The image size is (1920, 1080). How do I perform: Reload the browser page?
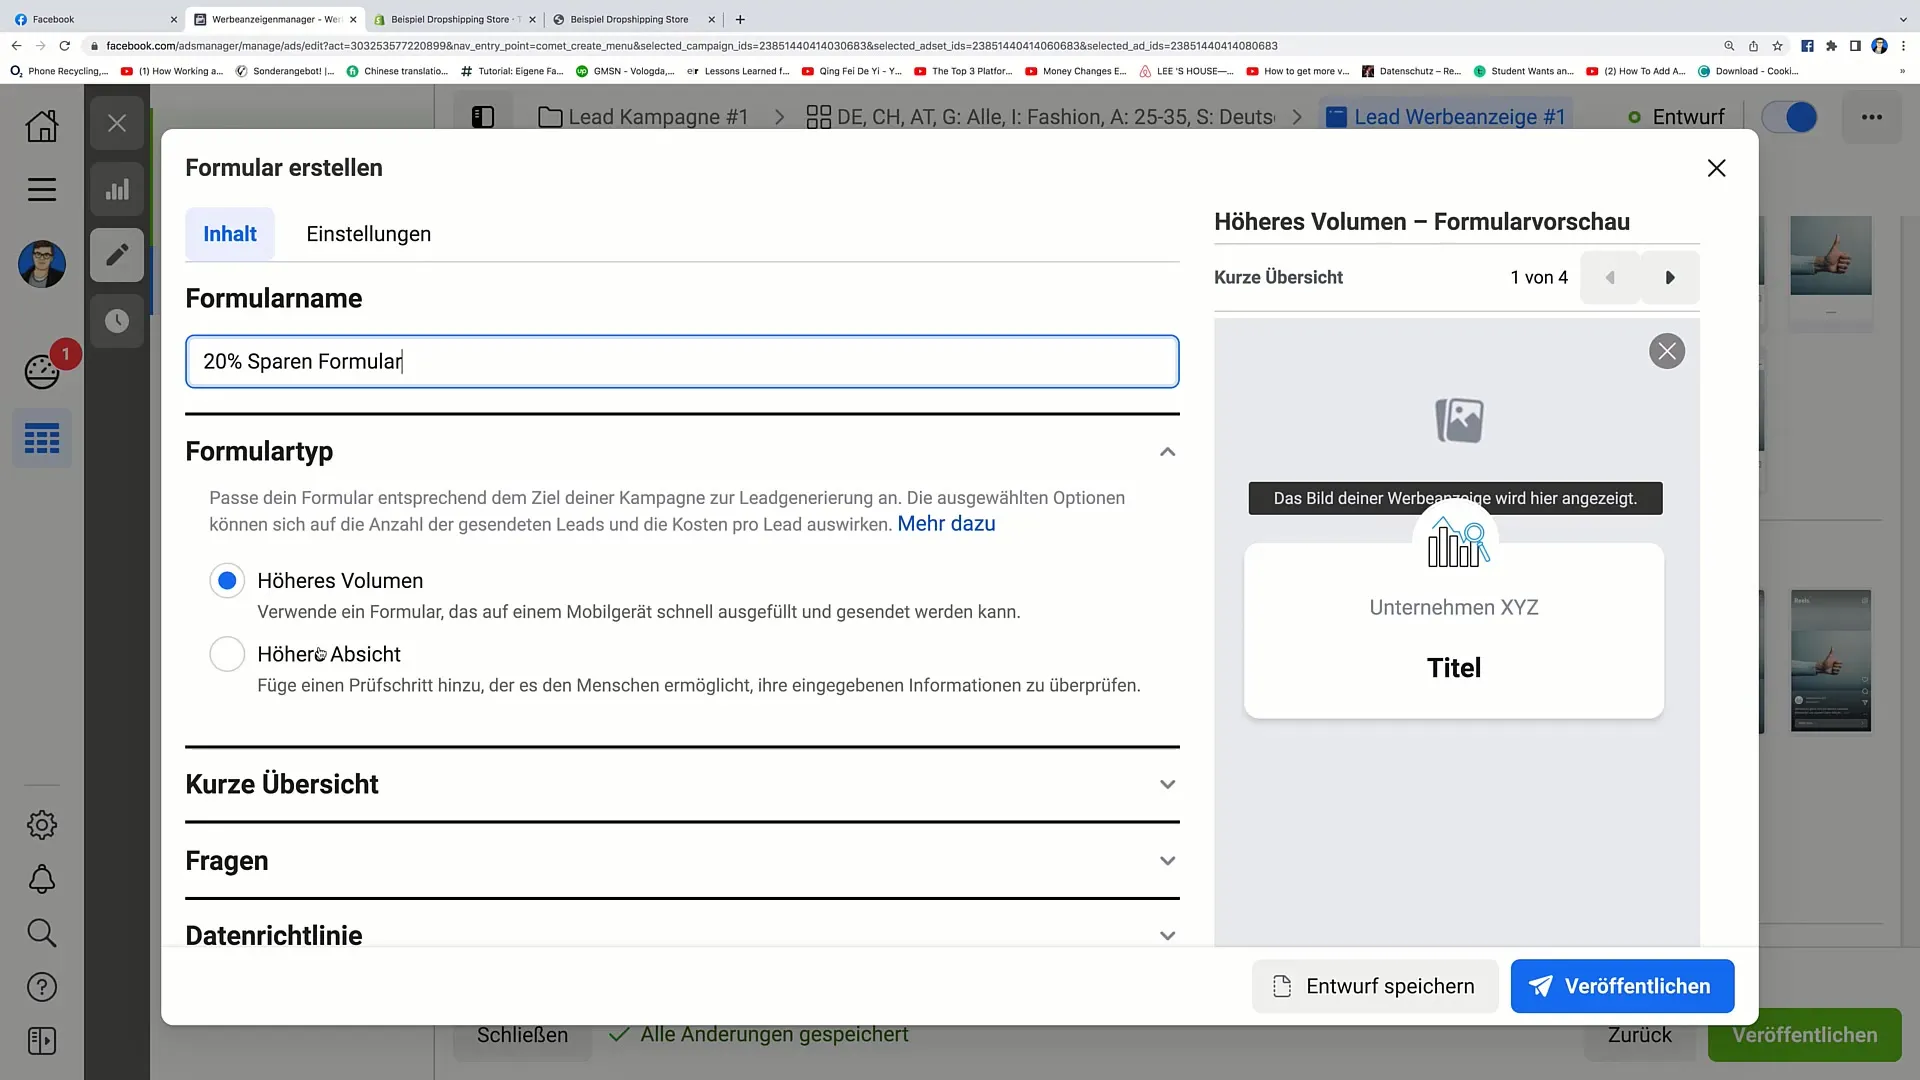pyautogui.click(x=65, y=46)
